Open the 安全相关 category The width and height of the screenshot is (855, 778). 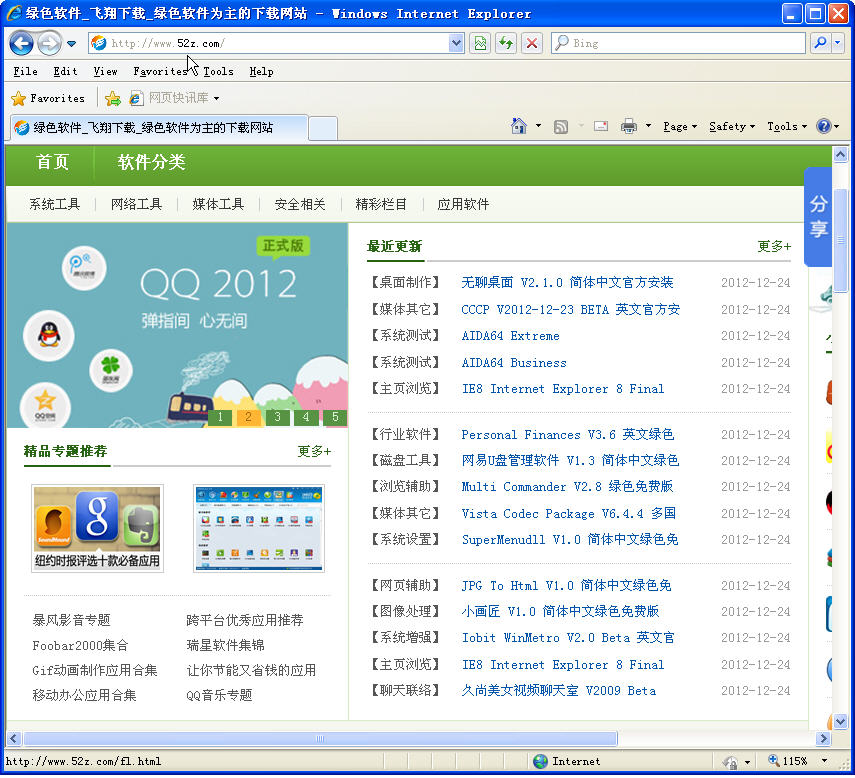(x=300, y=204)
